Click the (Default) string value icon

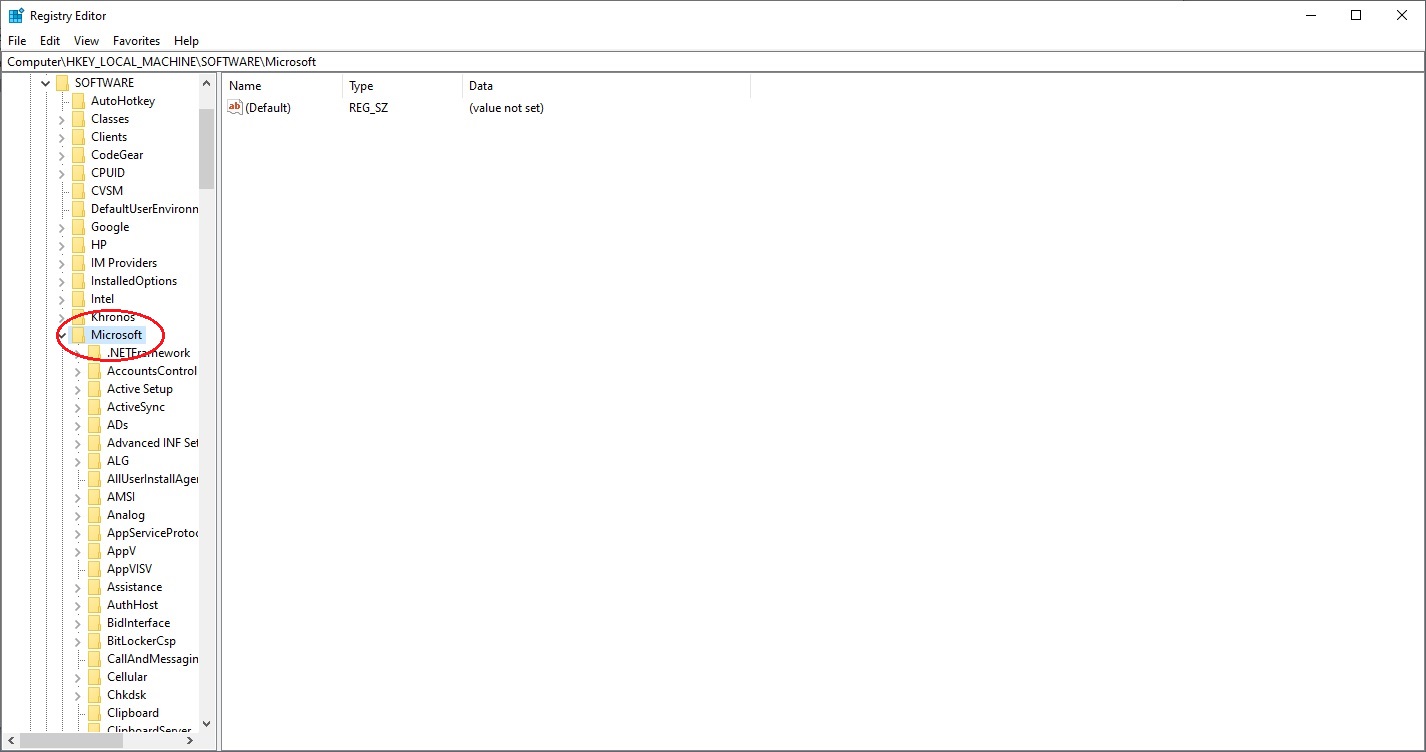(235, 107)
